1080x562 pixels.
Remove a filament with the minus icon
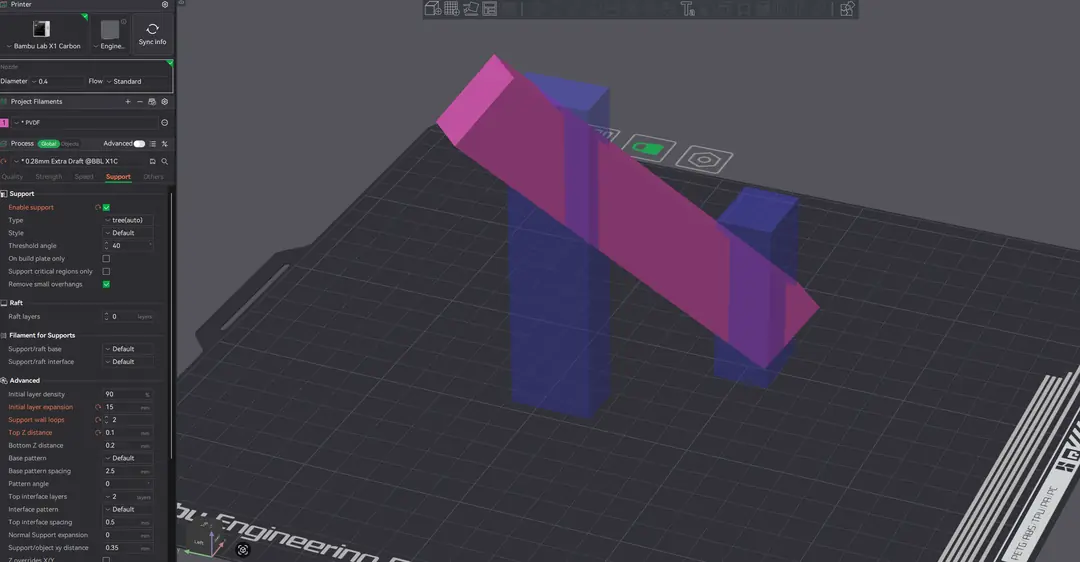[140, 101]
